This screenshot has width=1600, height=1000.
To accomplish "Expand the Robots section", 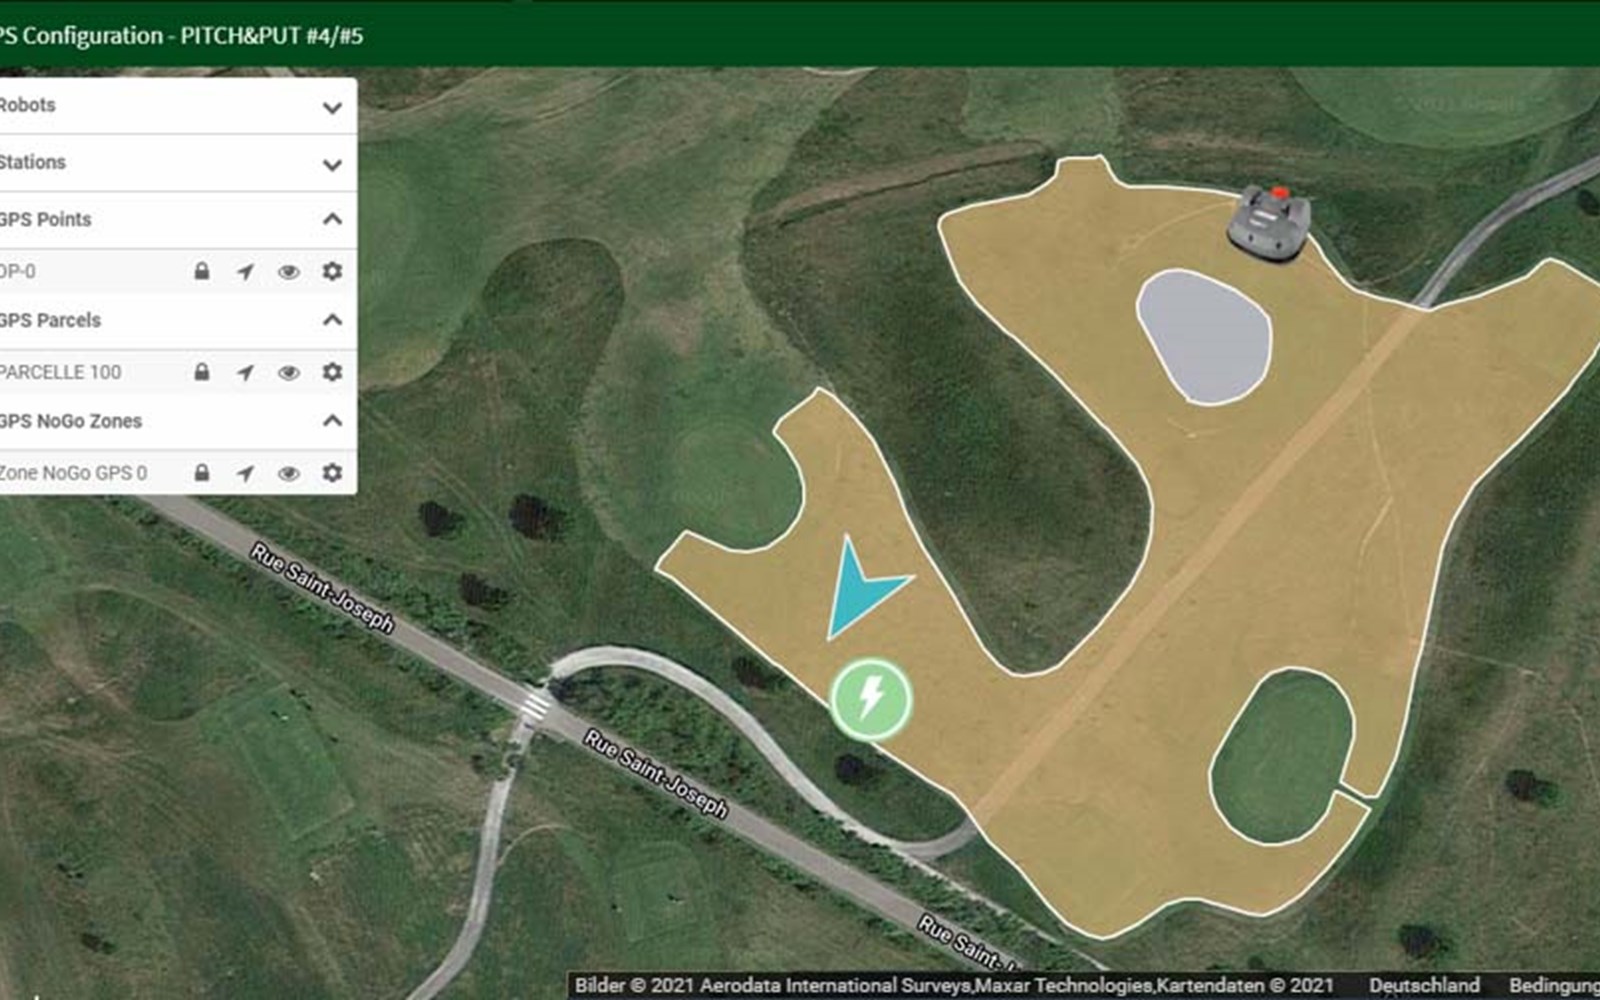I will pyautogui.click(x=332, y=107).
